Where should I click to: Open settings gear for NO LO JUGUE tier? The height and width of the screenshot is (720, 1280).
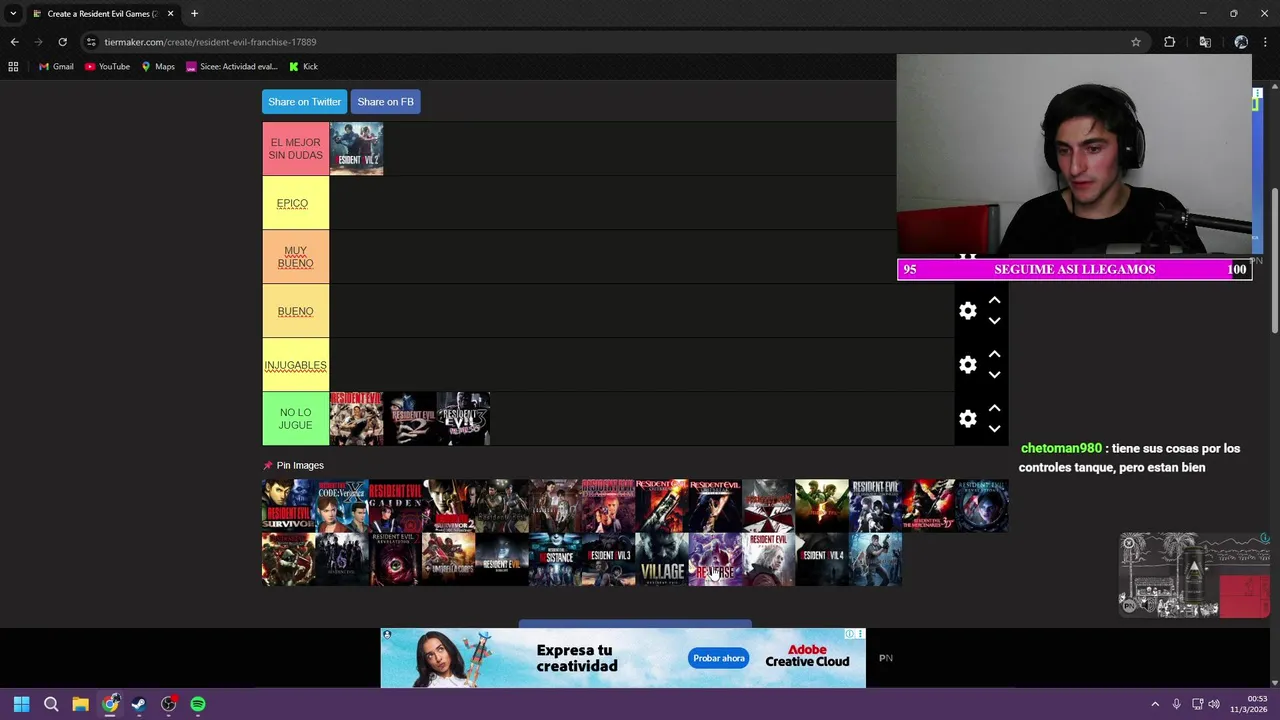click(967, 419)
